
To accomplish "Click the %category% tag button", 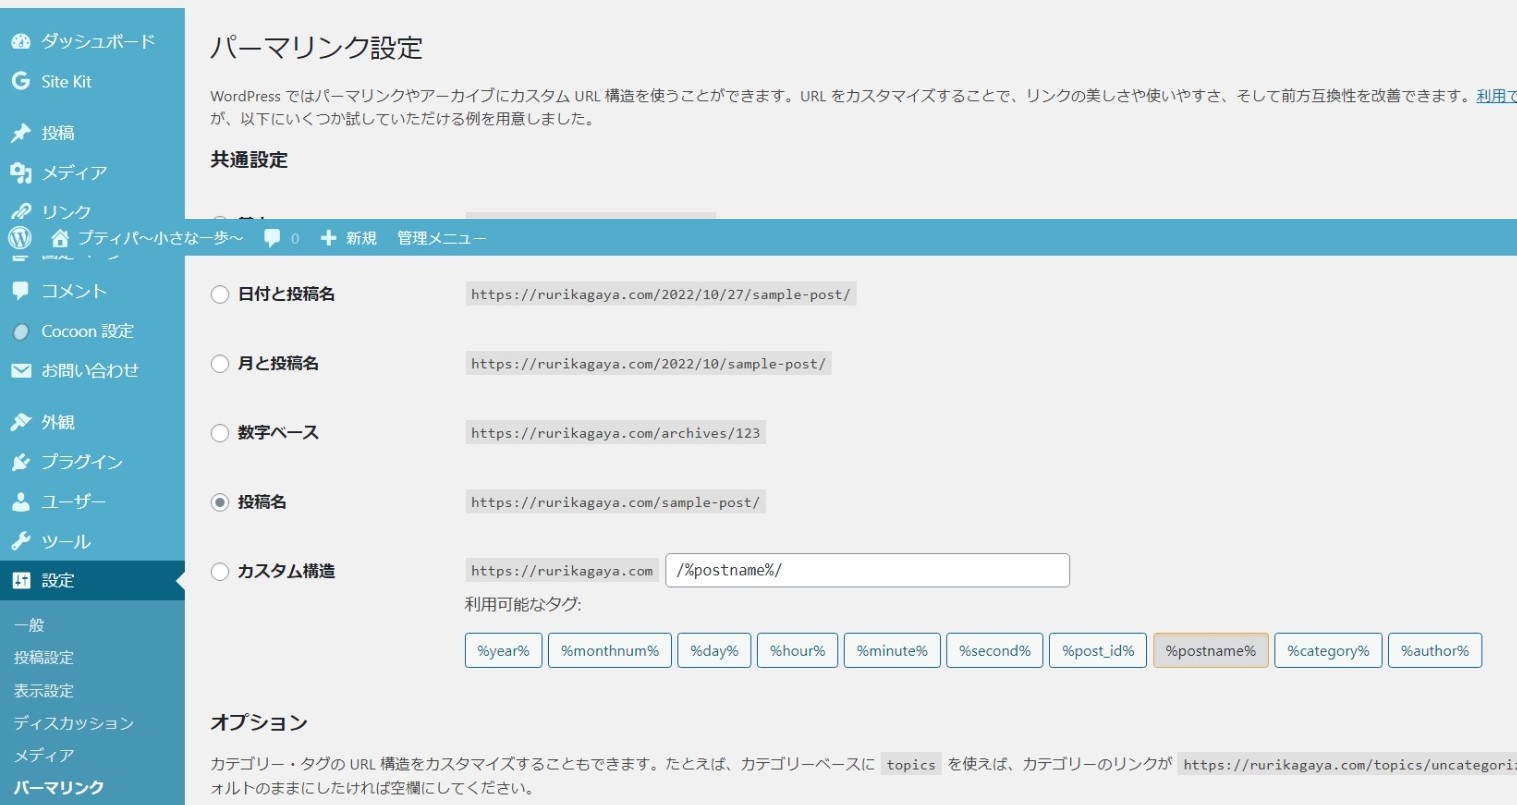I will (x=1329, y=650).
